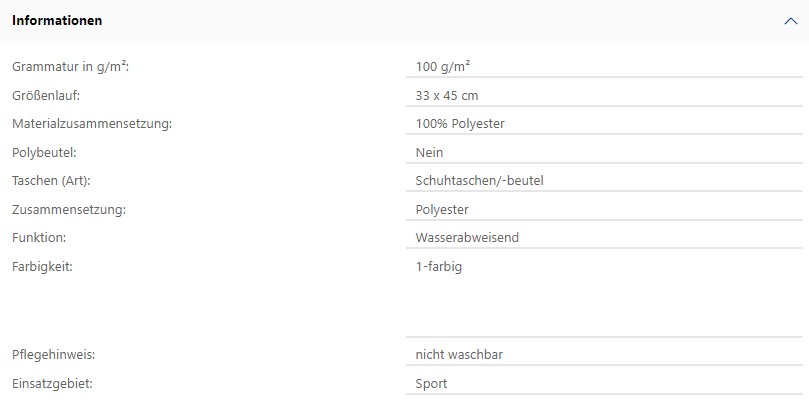The height and width of the screenshot is (410, 809).
Task: Click the 33 x 45 cm value
Action: click(447, 95)
